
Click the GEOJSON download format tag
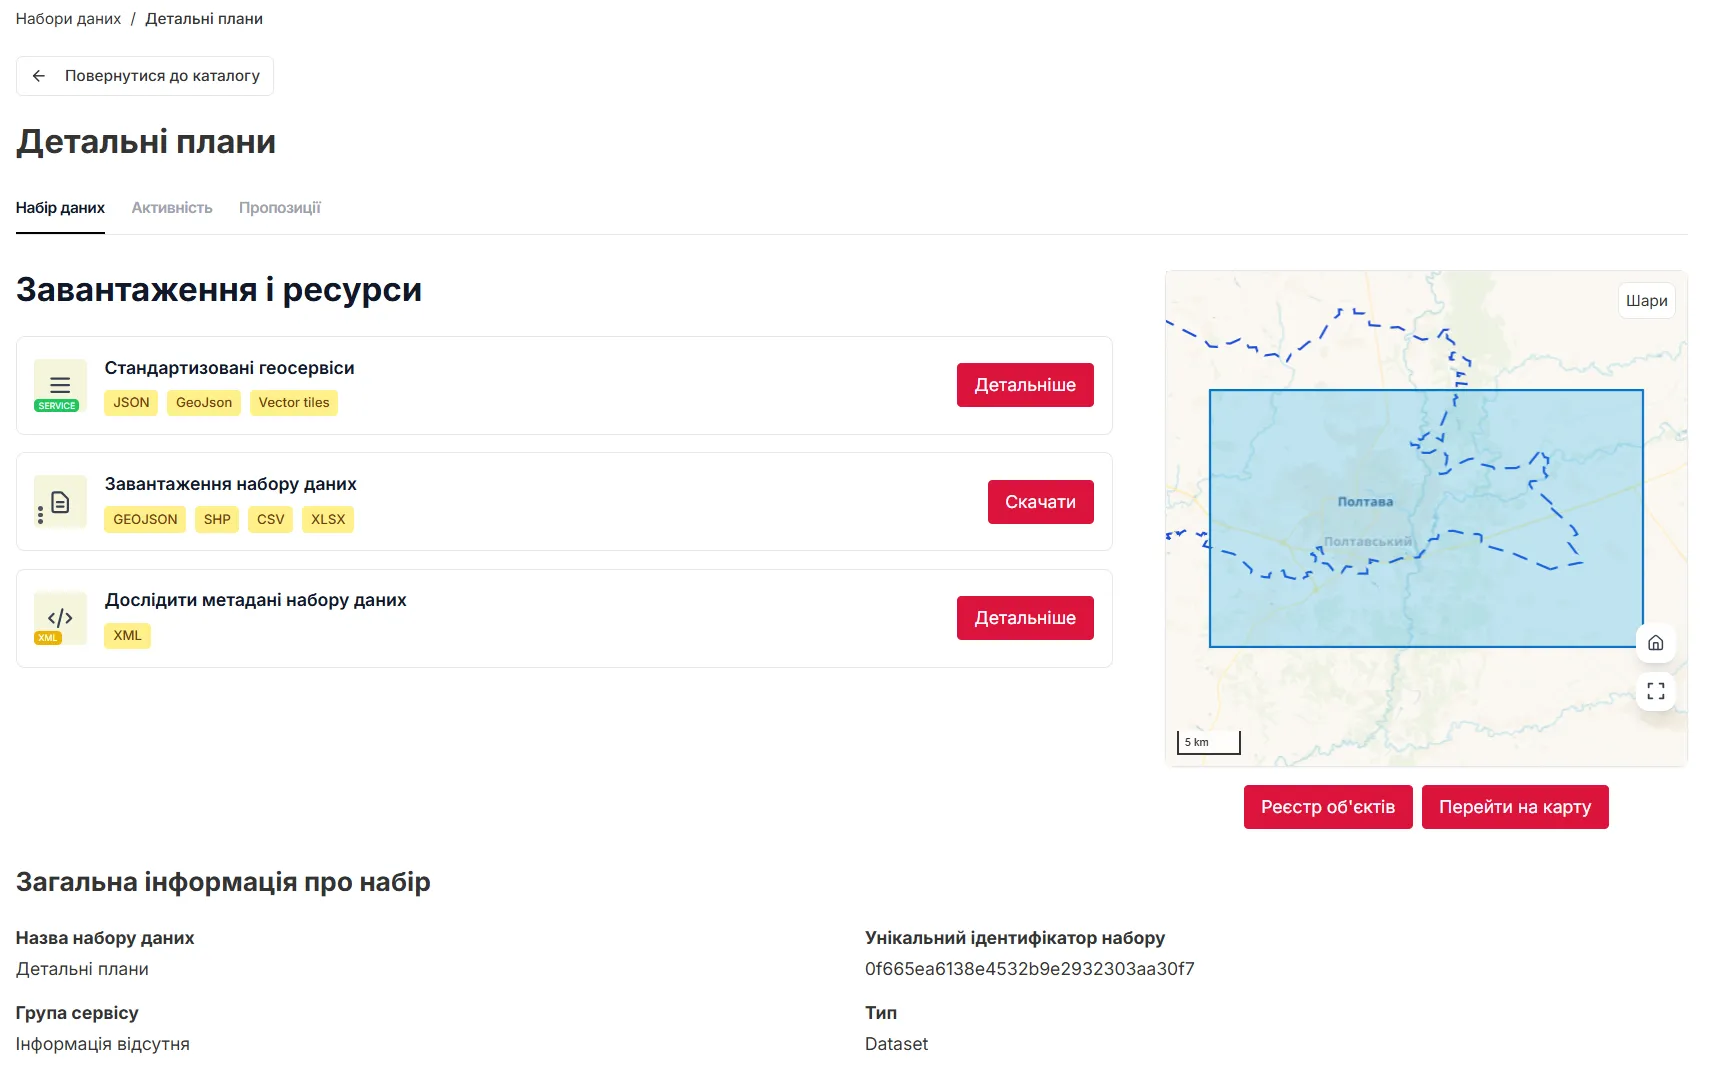pos(145,520)
